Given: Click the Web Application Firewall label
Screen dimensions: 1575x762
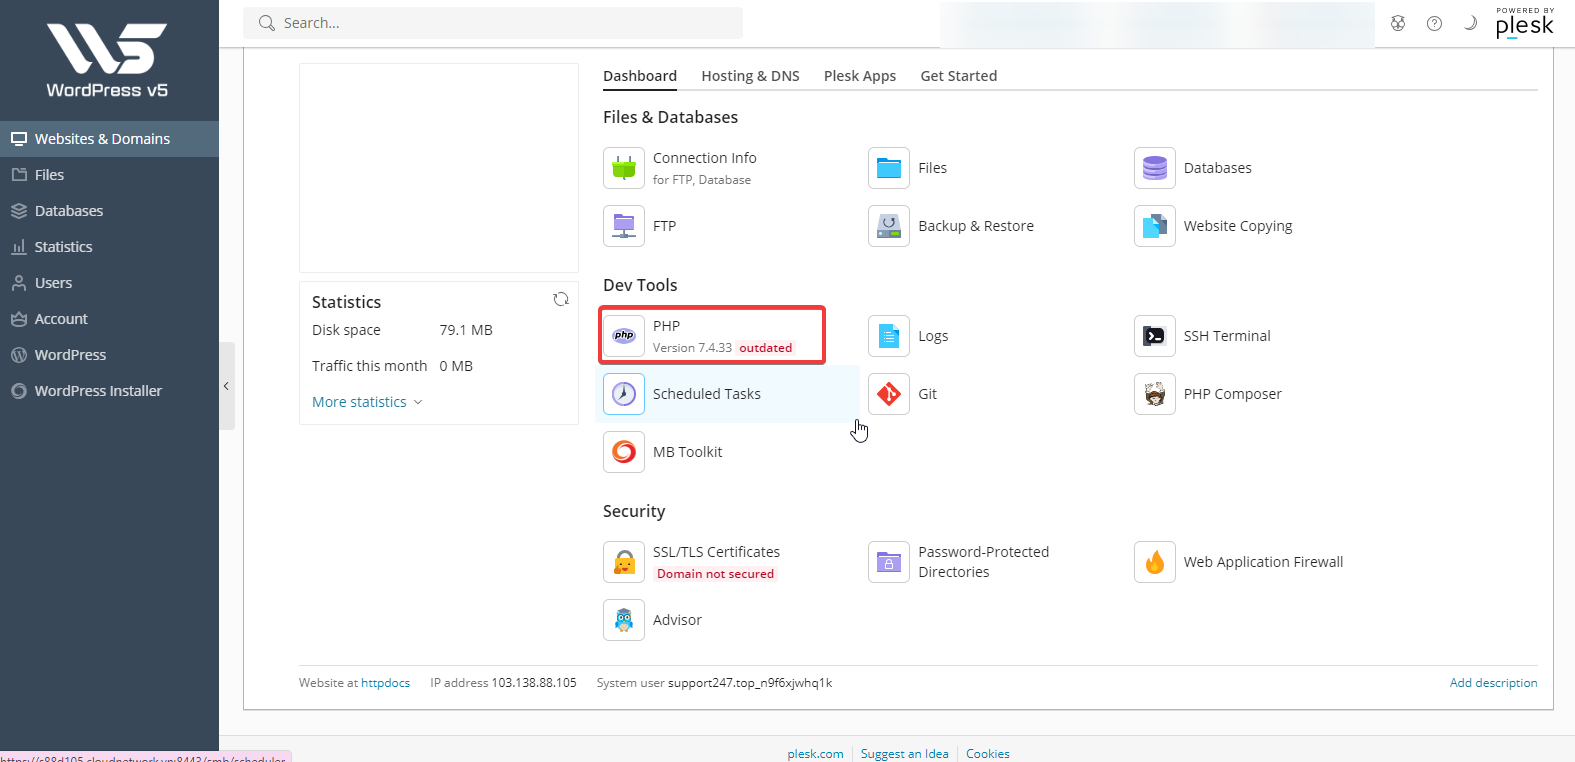Looking at the screenshot, I should tap(1263, 562).
